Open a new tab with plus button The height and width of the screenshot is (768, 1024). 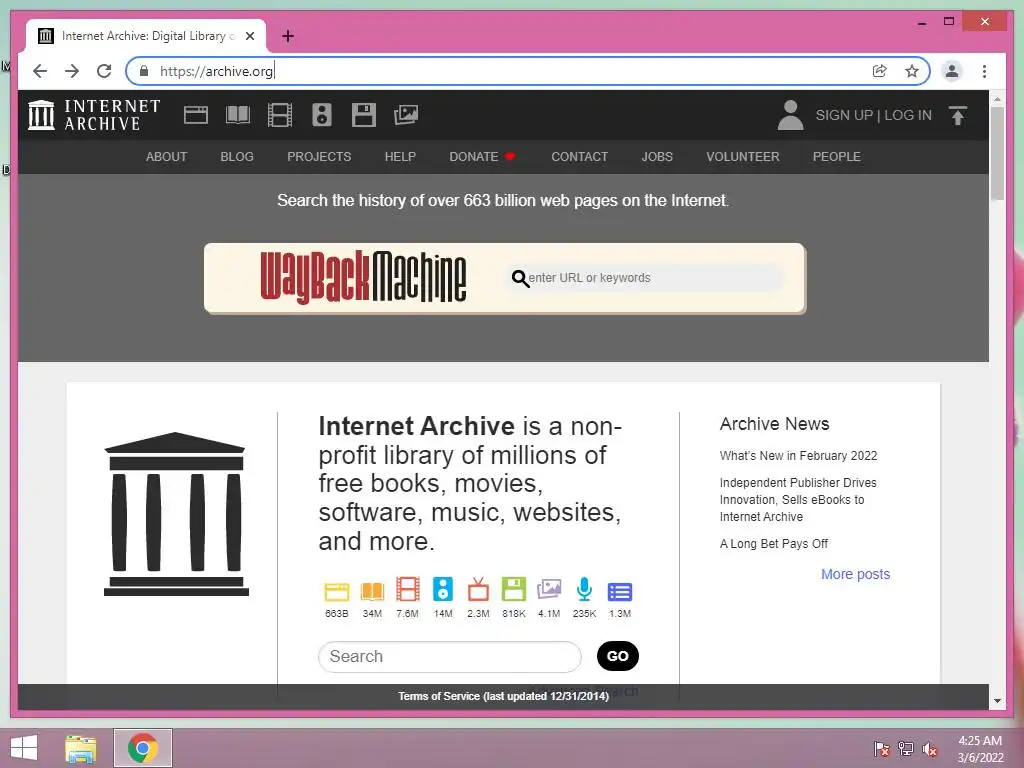click(x=287, y=36)
